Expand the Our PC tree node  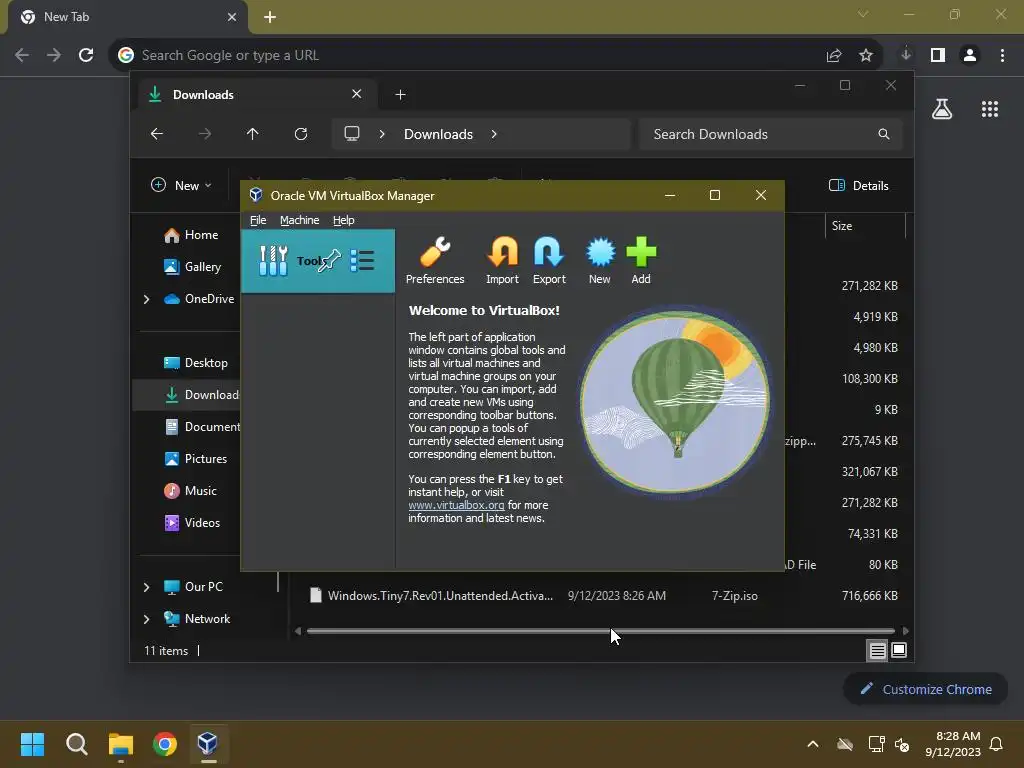tap(146, 587)
